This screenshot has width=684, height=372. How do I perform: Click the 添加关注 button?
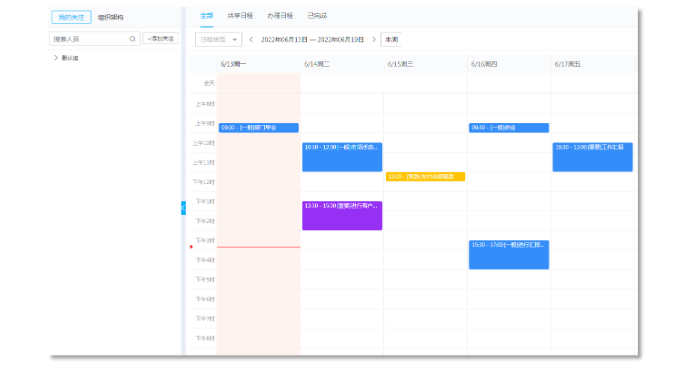161,38
